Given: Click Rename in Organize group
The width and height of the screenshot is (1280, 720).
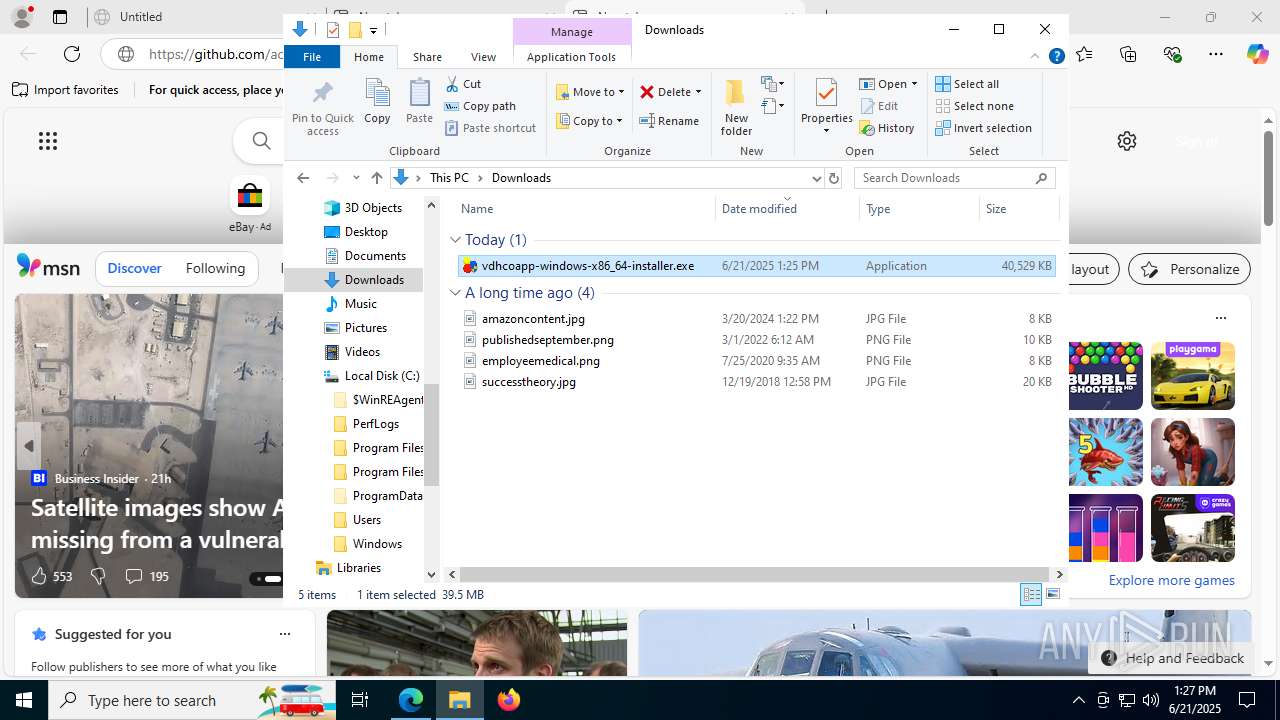Looking at the screenshot, I should tap(669, 121).
